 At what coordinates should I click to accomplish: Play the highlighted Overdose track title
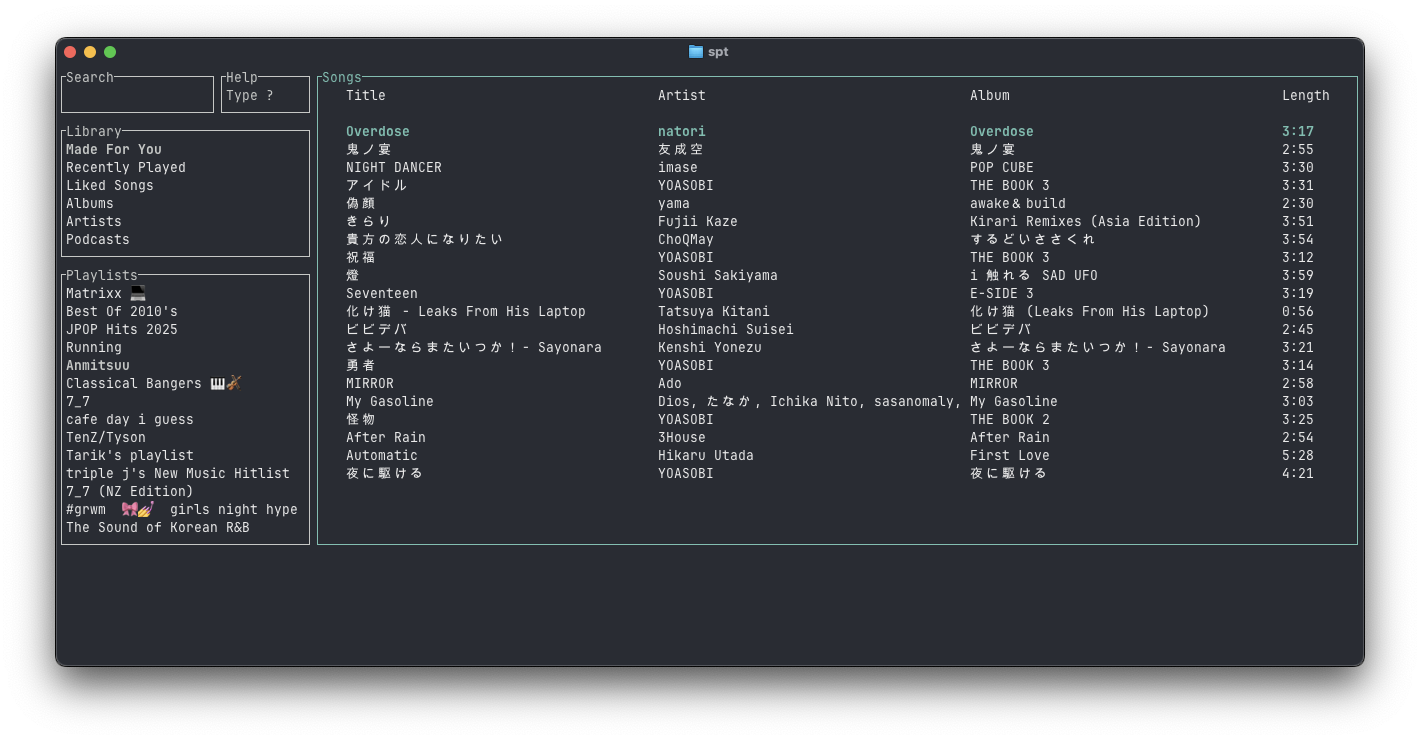(378, 132)
